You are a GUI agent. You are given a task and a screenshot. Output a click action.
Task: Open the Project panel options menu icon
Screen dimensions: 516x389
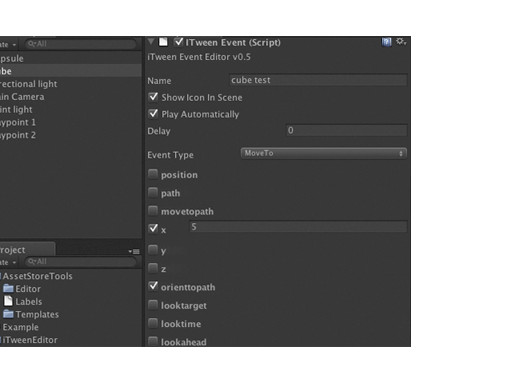click(x=134, y=251)
